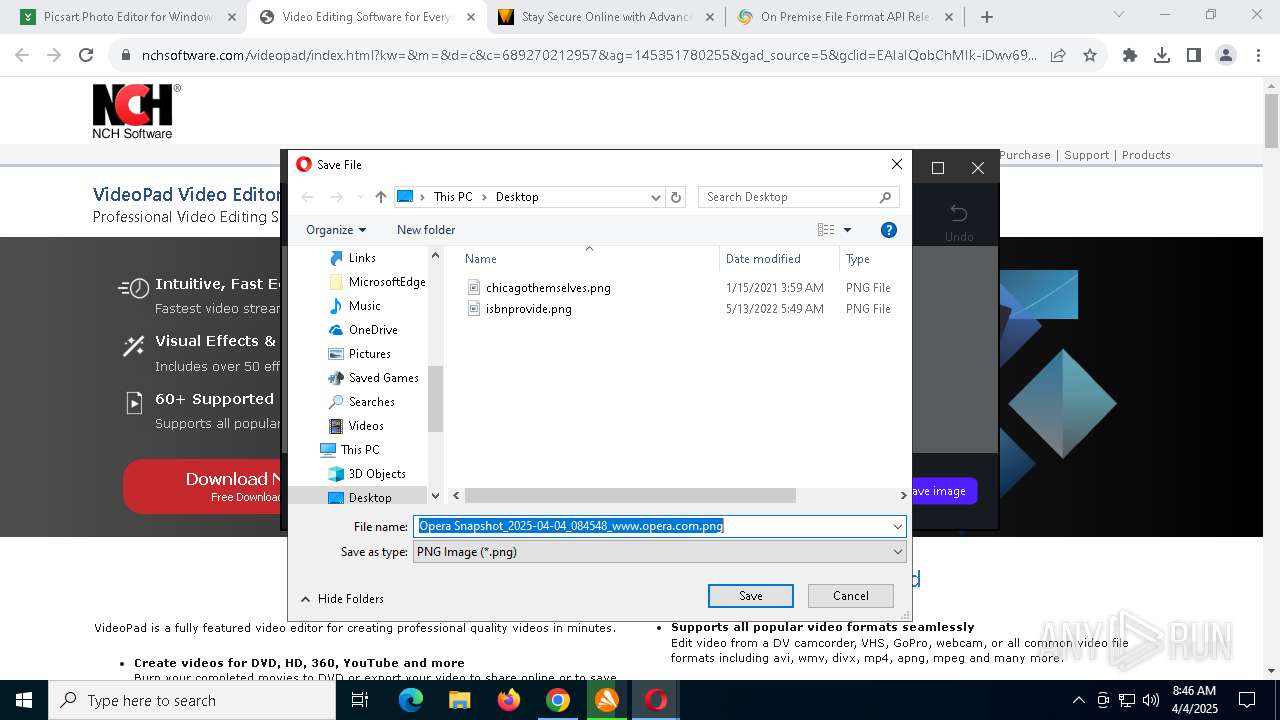This screenshot has height=720, width=1280.
Task: Switch to the Picsart Photo Editor tab
Action: point(127,17)
